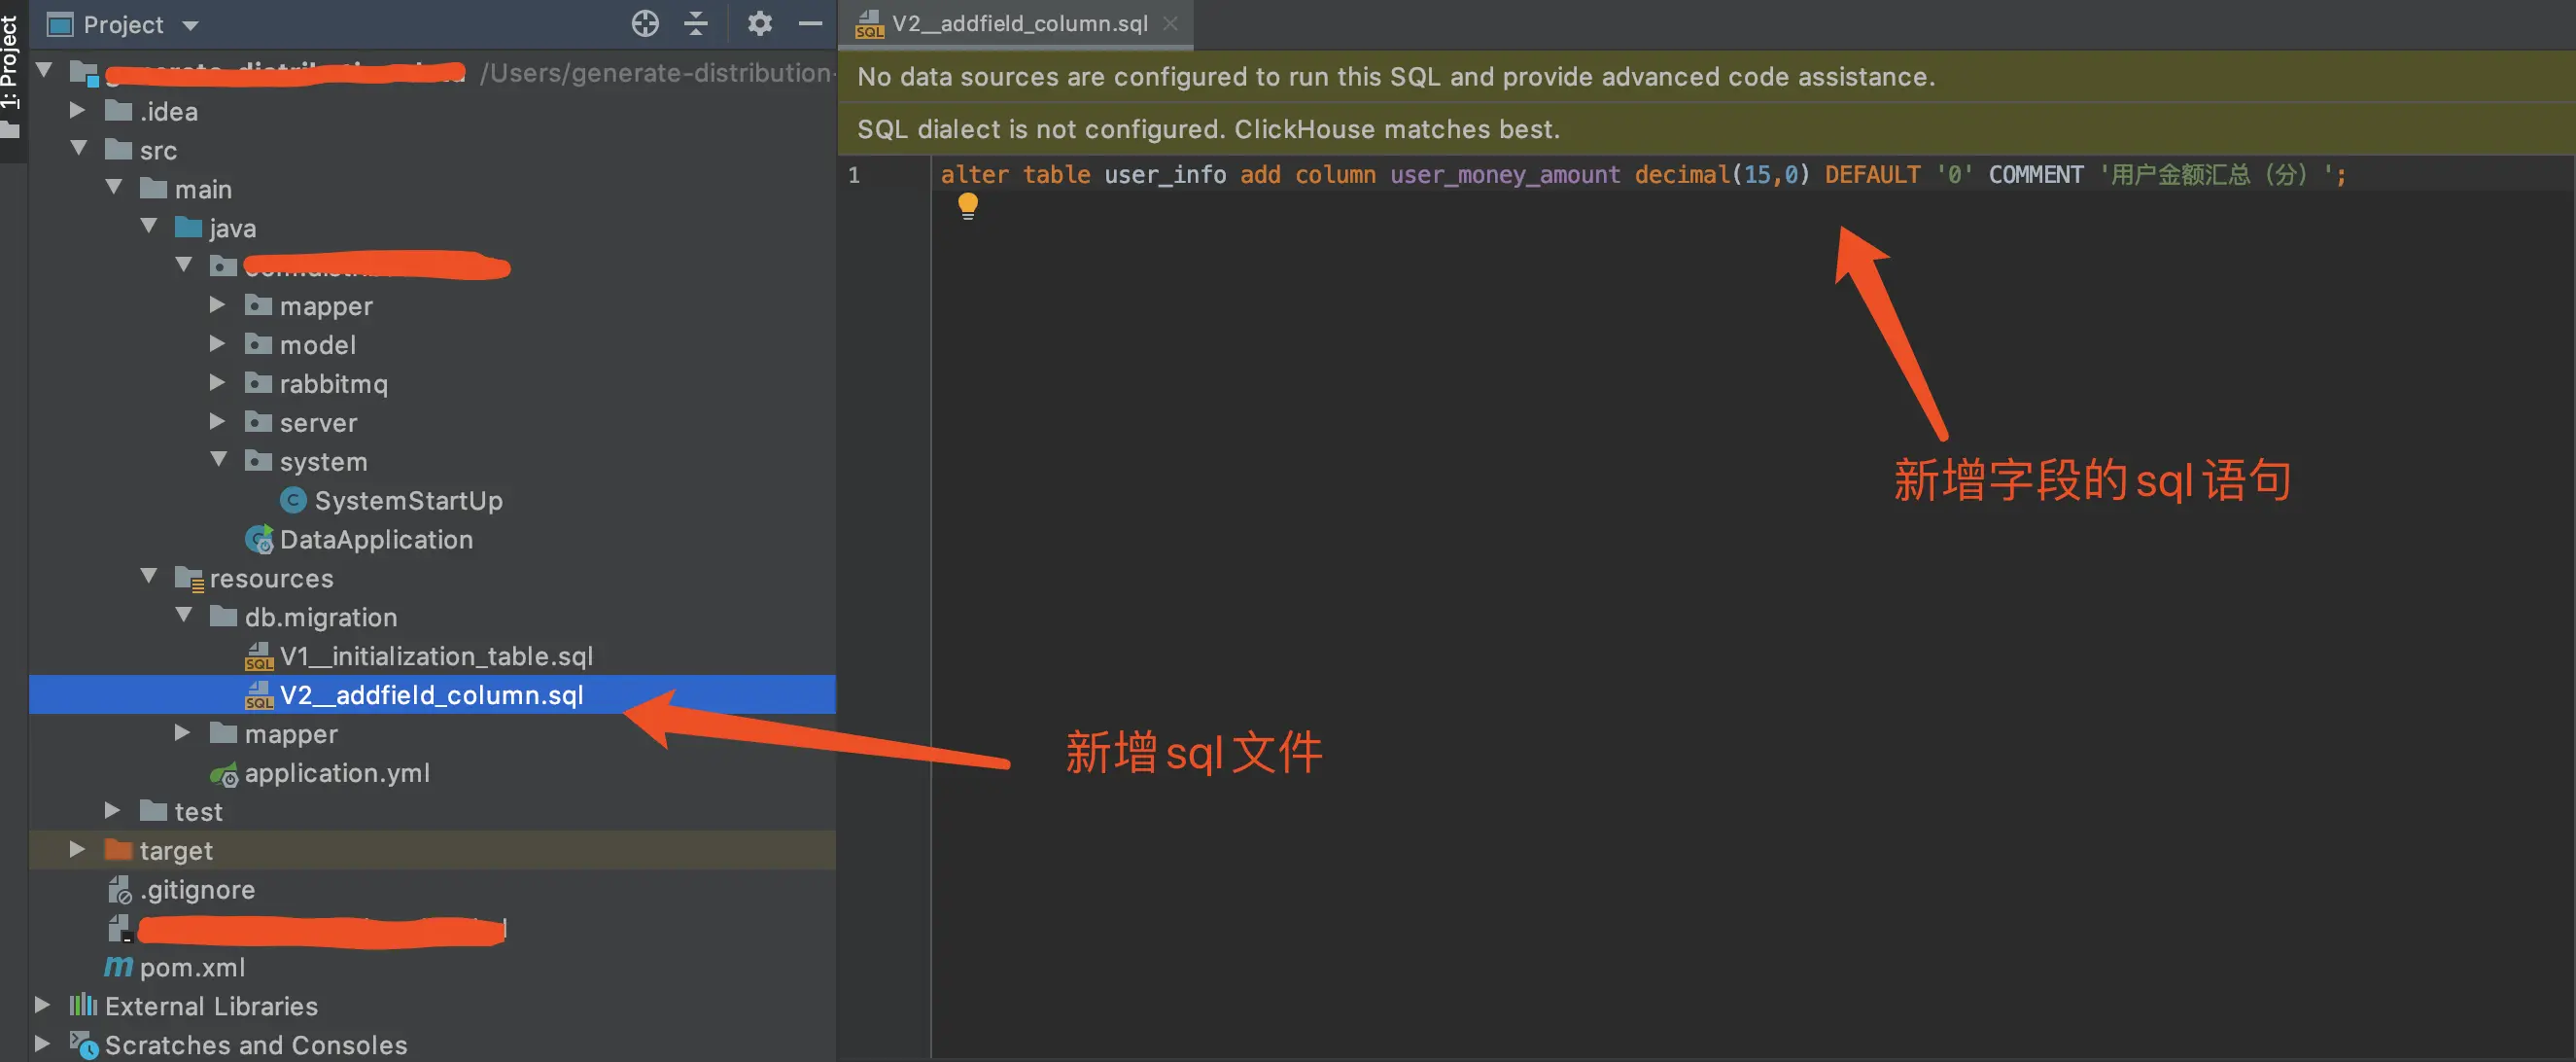
Task: Hide the Project tool window with minus icon
Action: (x=811, y=23)
